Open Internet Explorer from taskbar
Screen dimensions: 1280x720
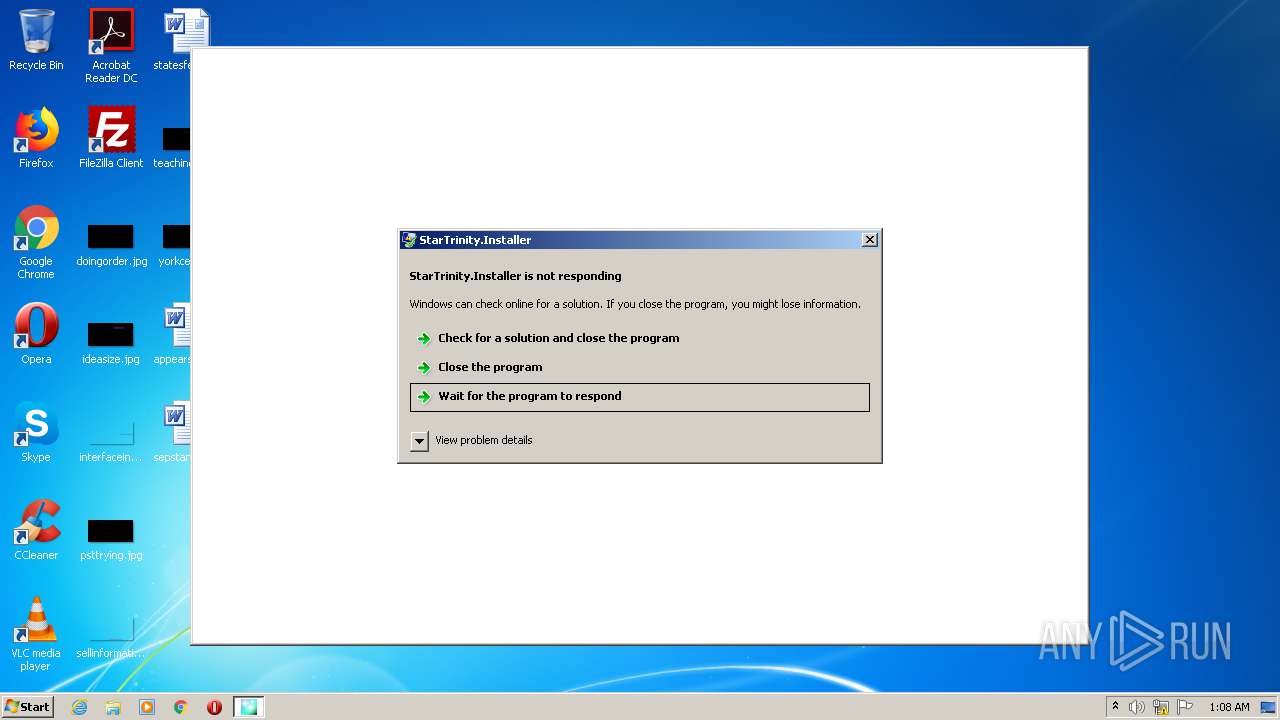(80, 707)
